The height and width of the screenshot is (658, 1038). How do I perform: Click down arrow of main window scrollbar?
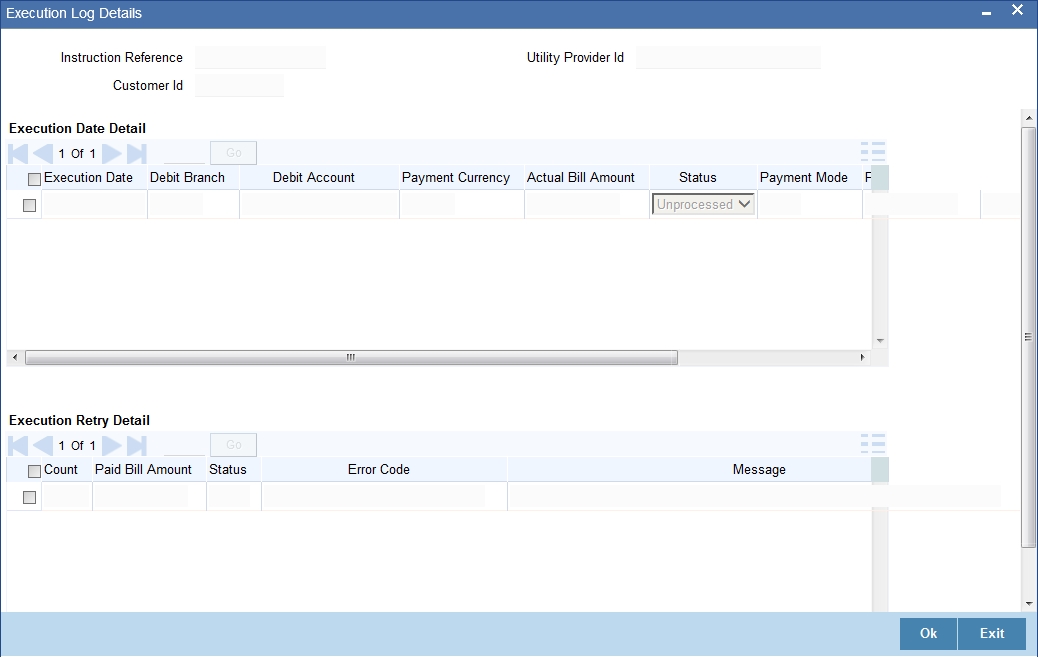click(x=1029, y=603)
